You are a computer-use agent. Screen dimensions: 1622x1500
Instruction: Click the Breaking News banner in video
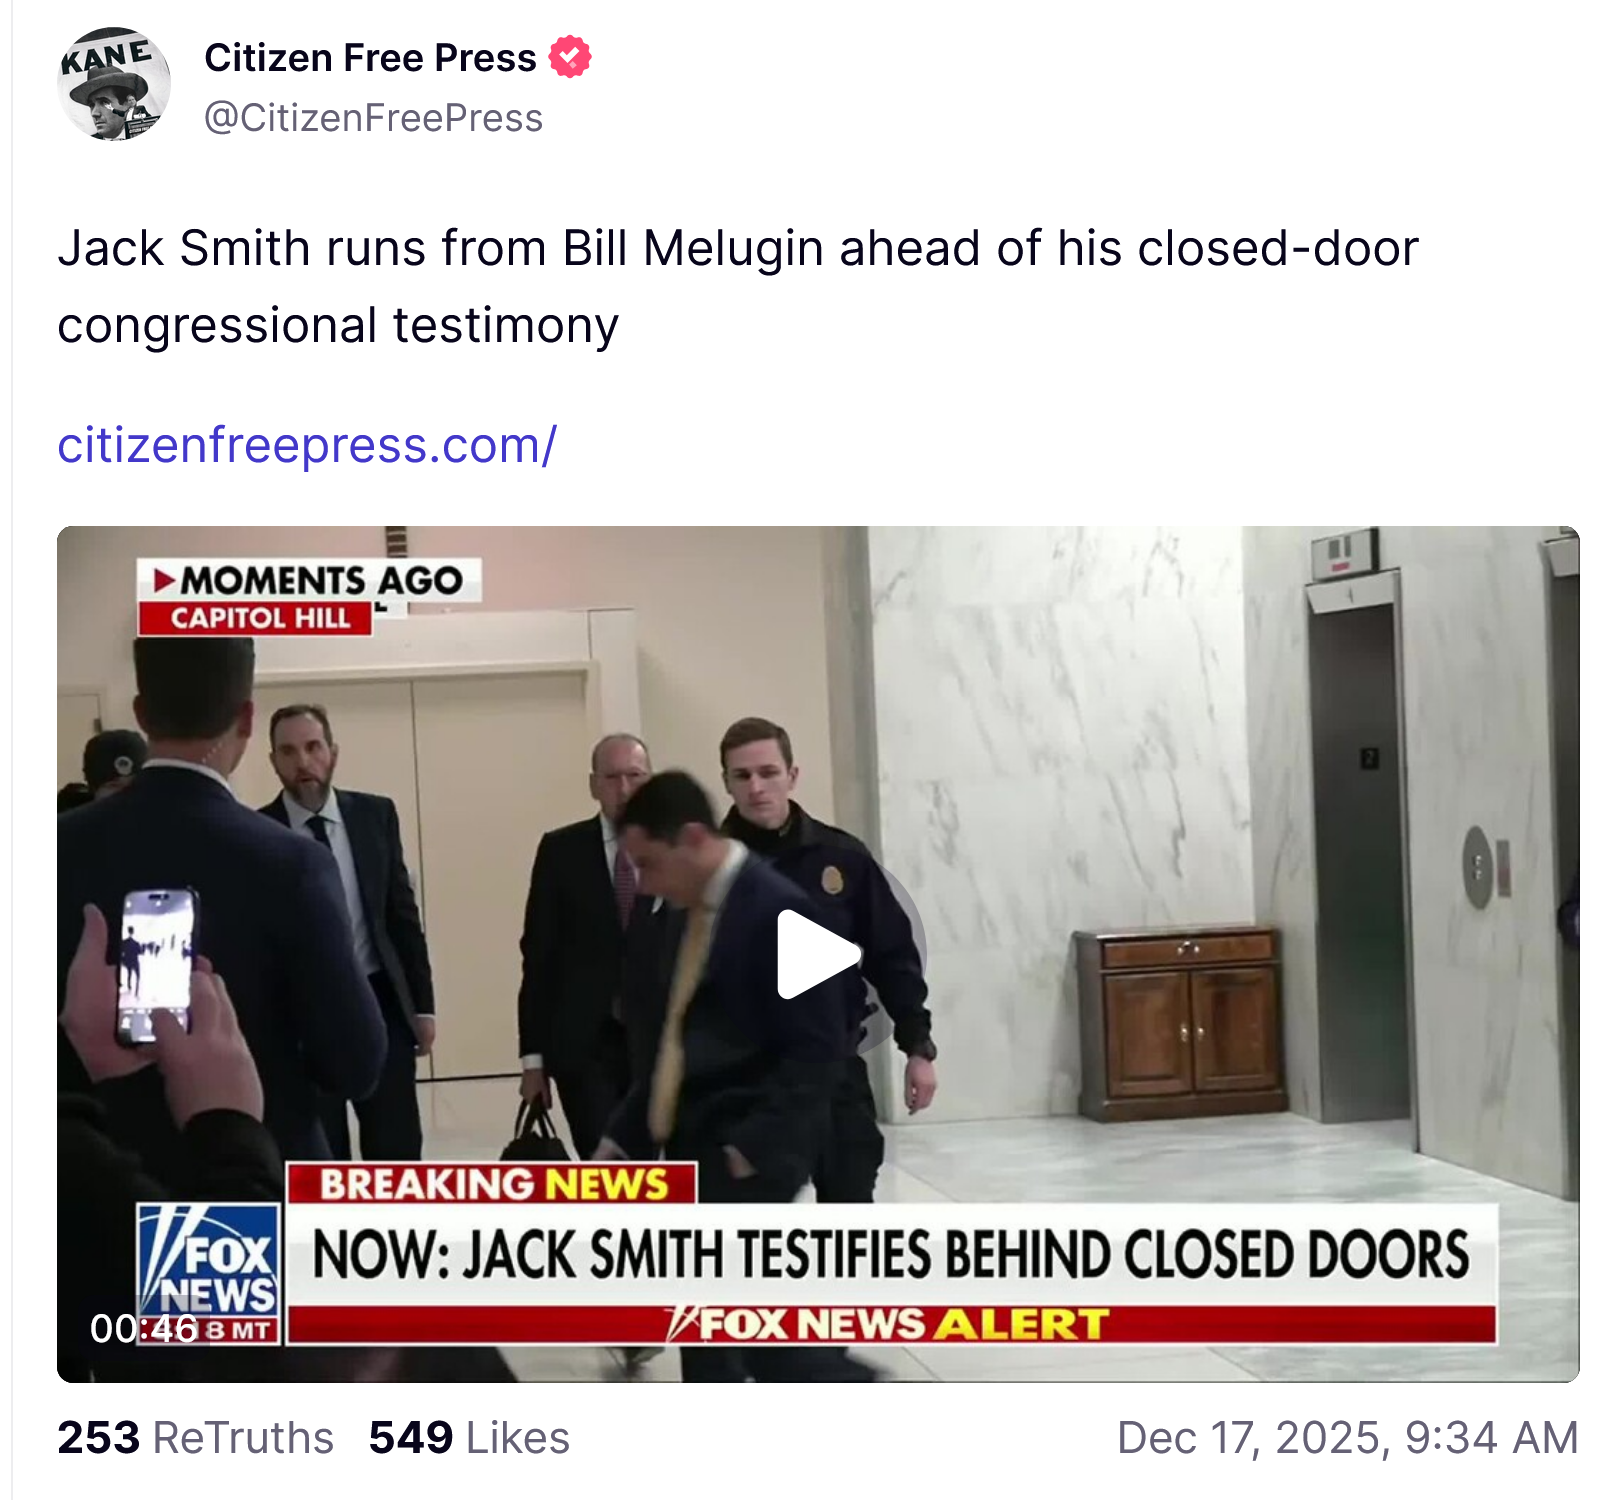tap(492, 1183)
